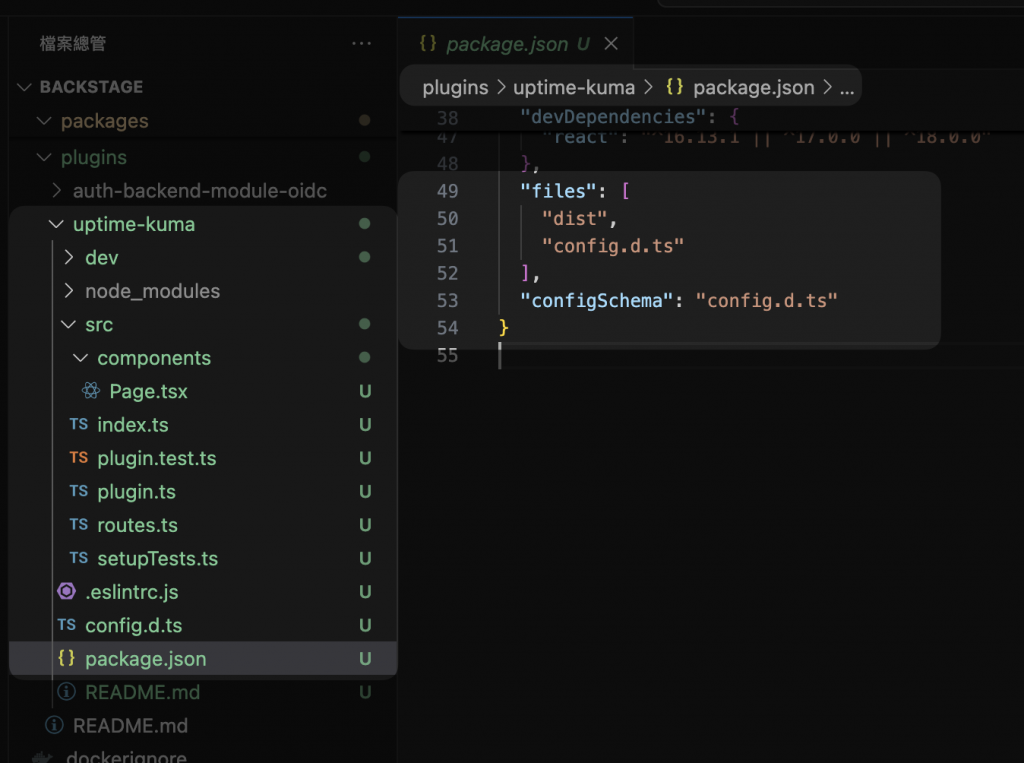The width and height of the screenshot is (1024, 763).
Task: Click the React icon beside Page.tsx
Action: [90, 392]
